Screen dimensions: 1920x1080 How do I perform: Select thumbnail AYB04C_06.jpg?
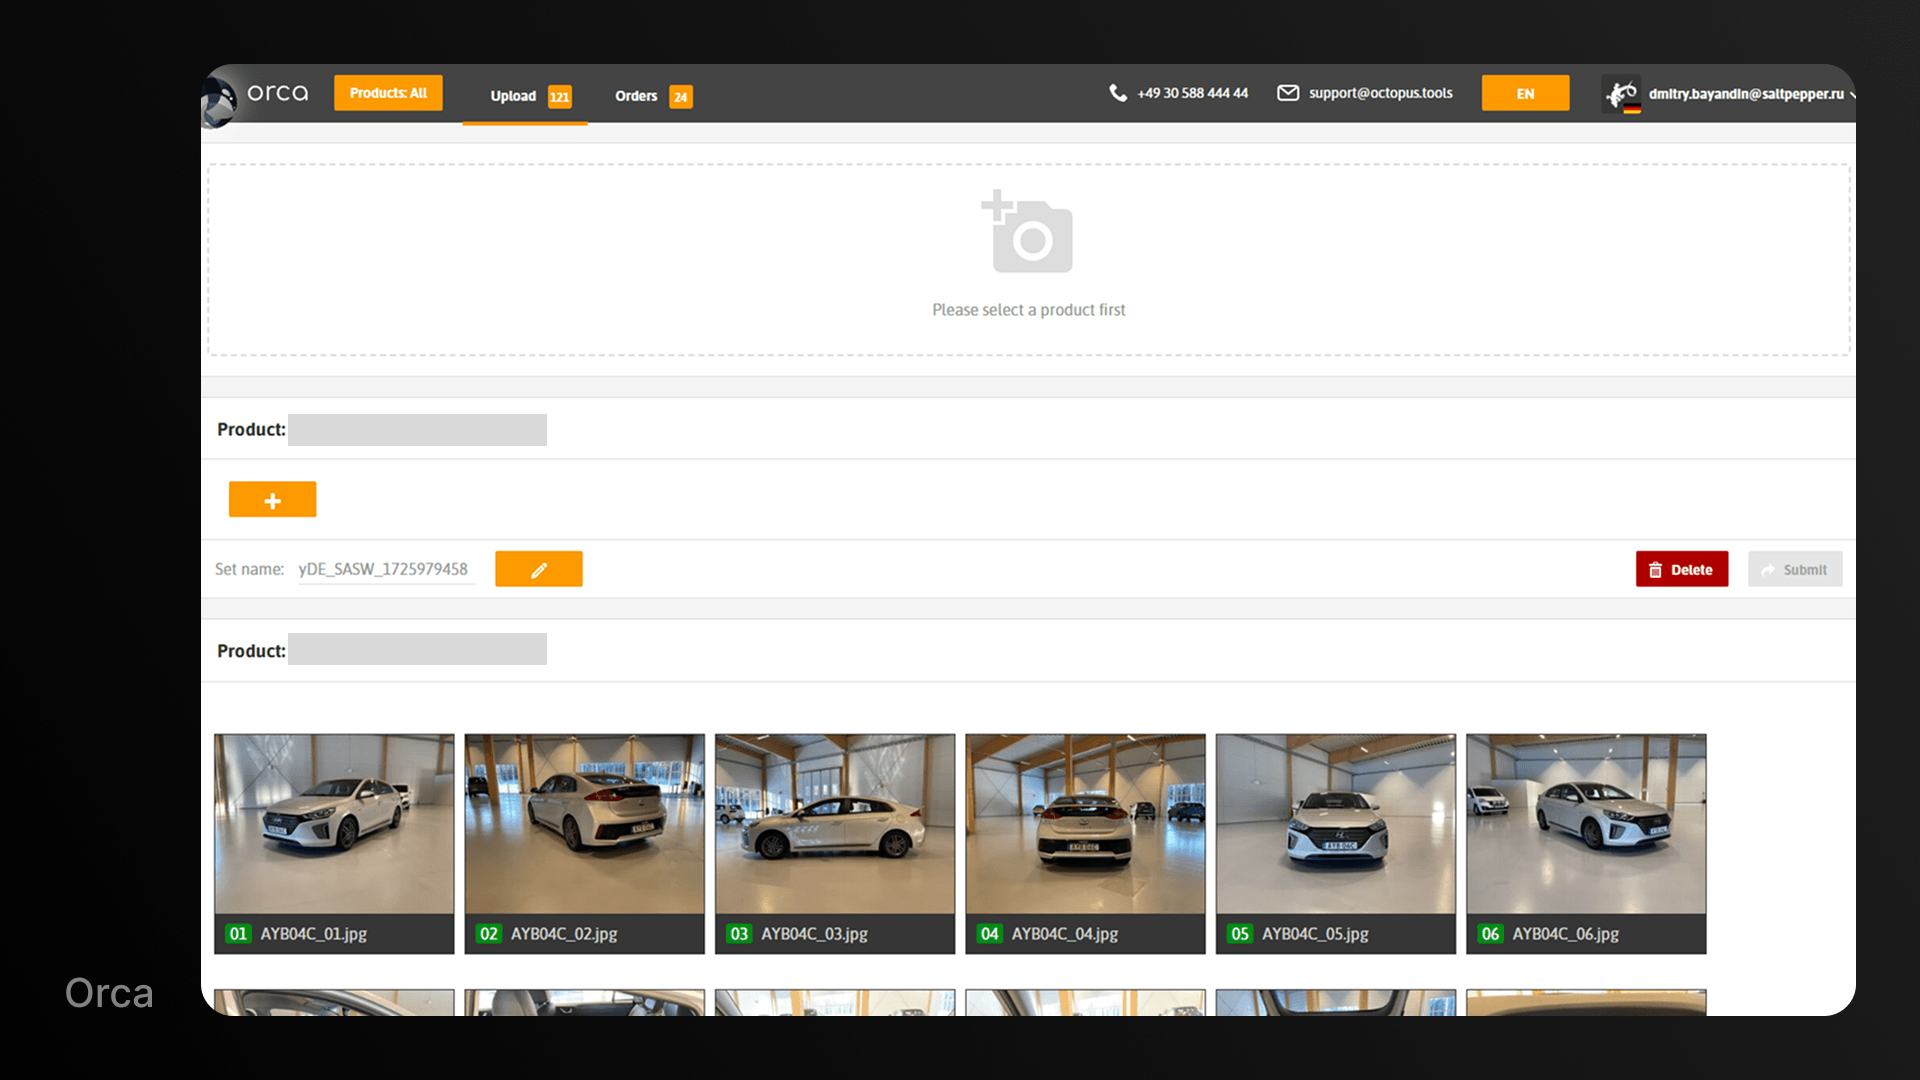1586,824
